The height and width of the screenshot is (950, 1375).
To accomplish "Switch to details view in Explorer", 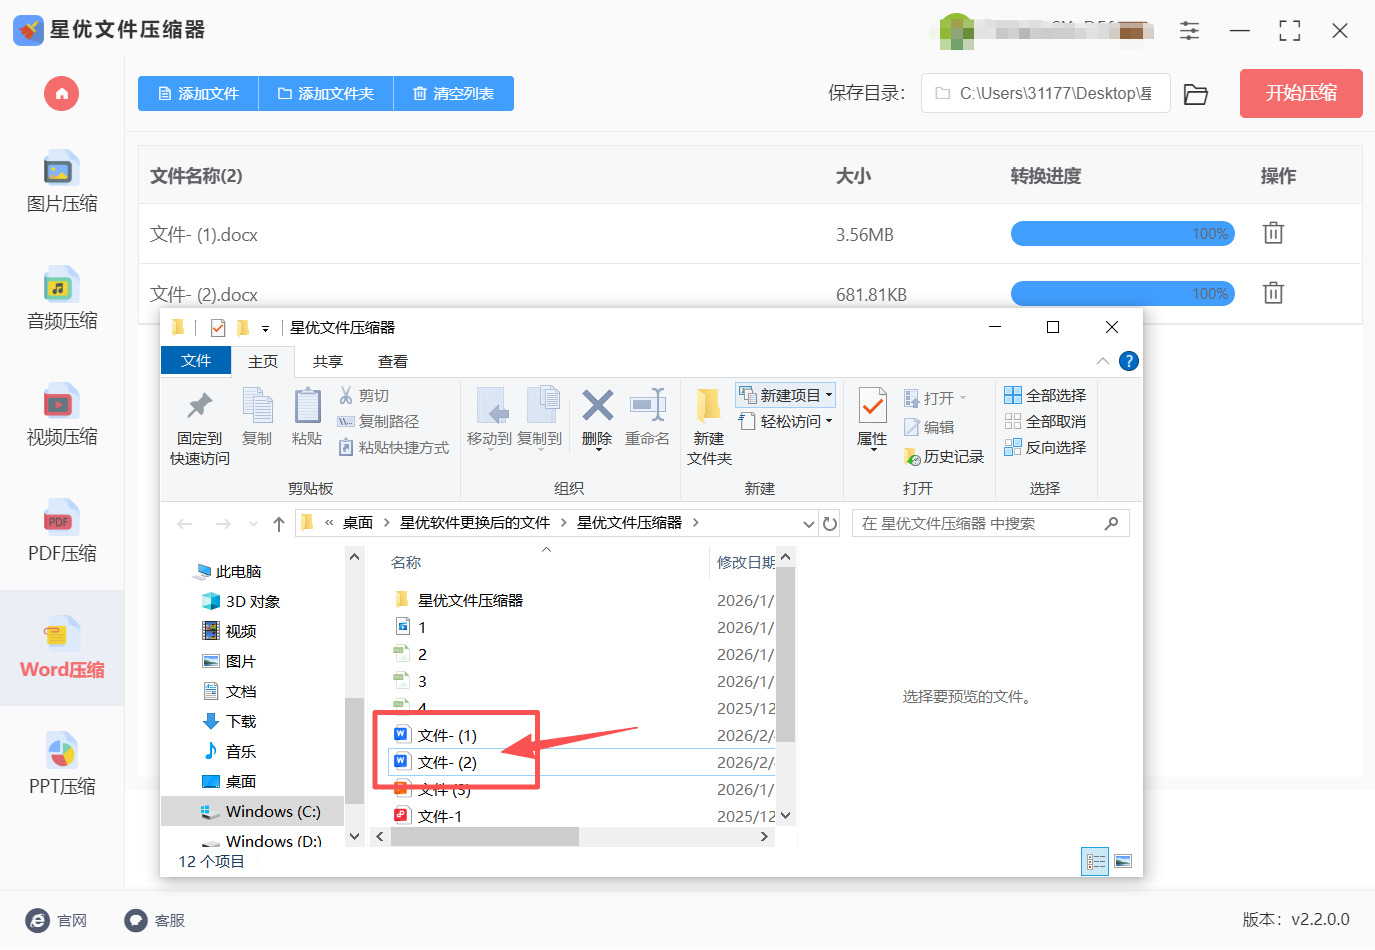I will [1096, 861].
